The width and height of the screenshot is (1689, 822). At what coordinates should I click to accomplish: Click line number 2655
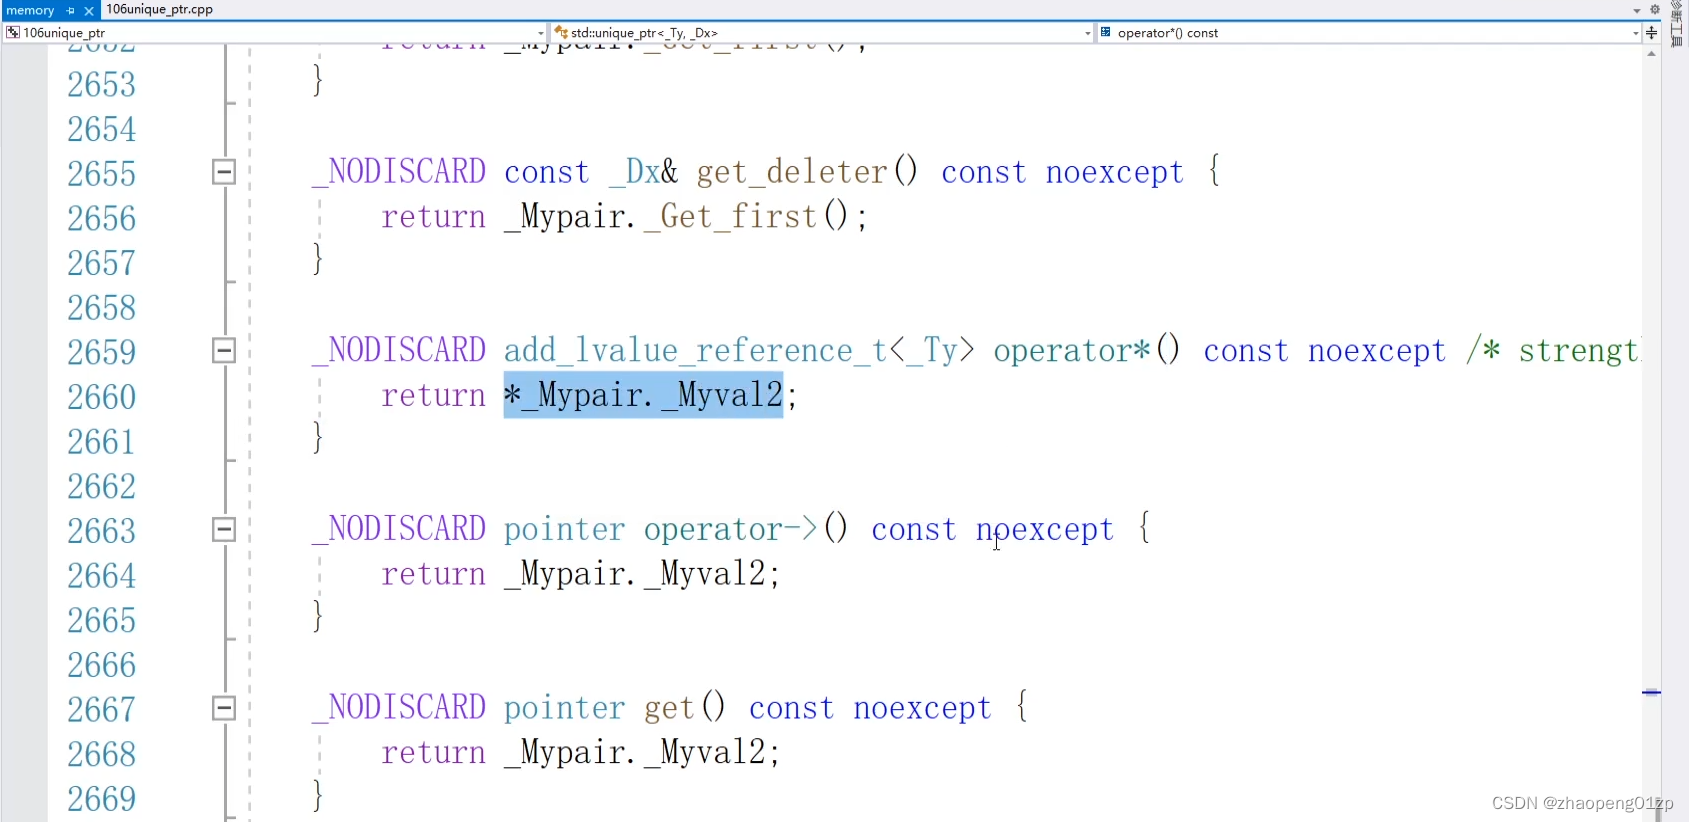pyautogui.click(x=102, y=174)
